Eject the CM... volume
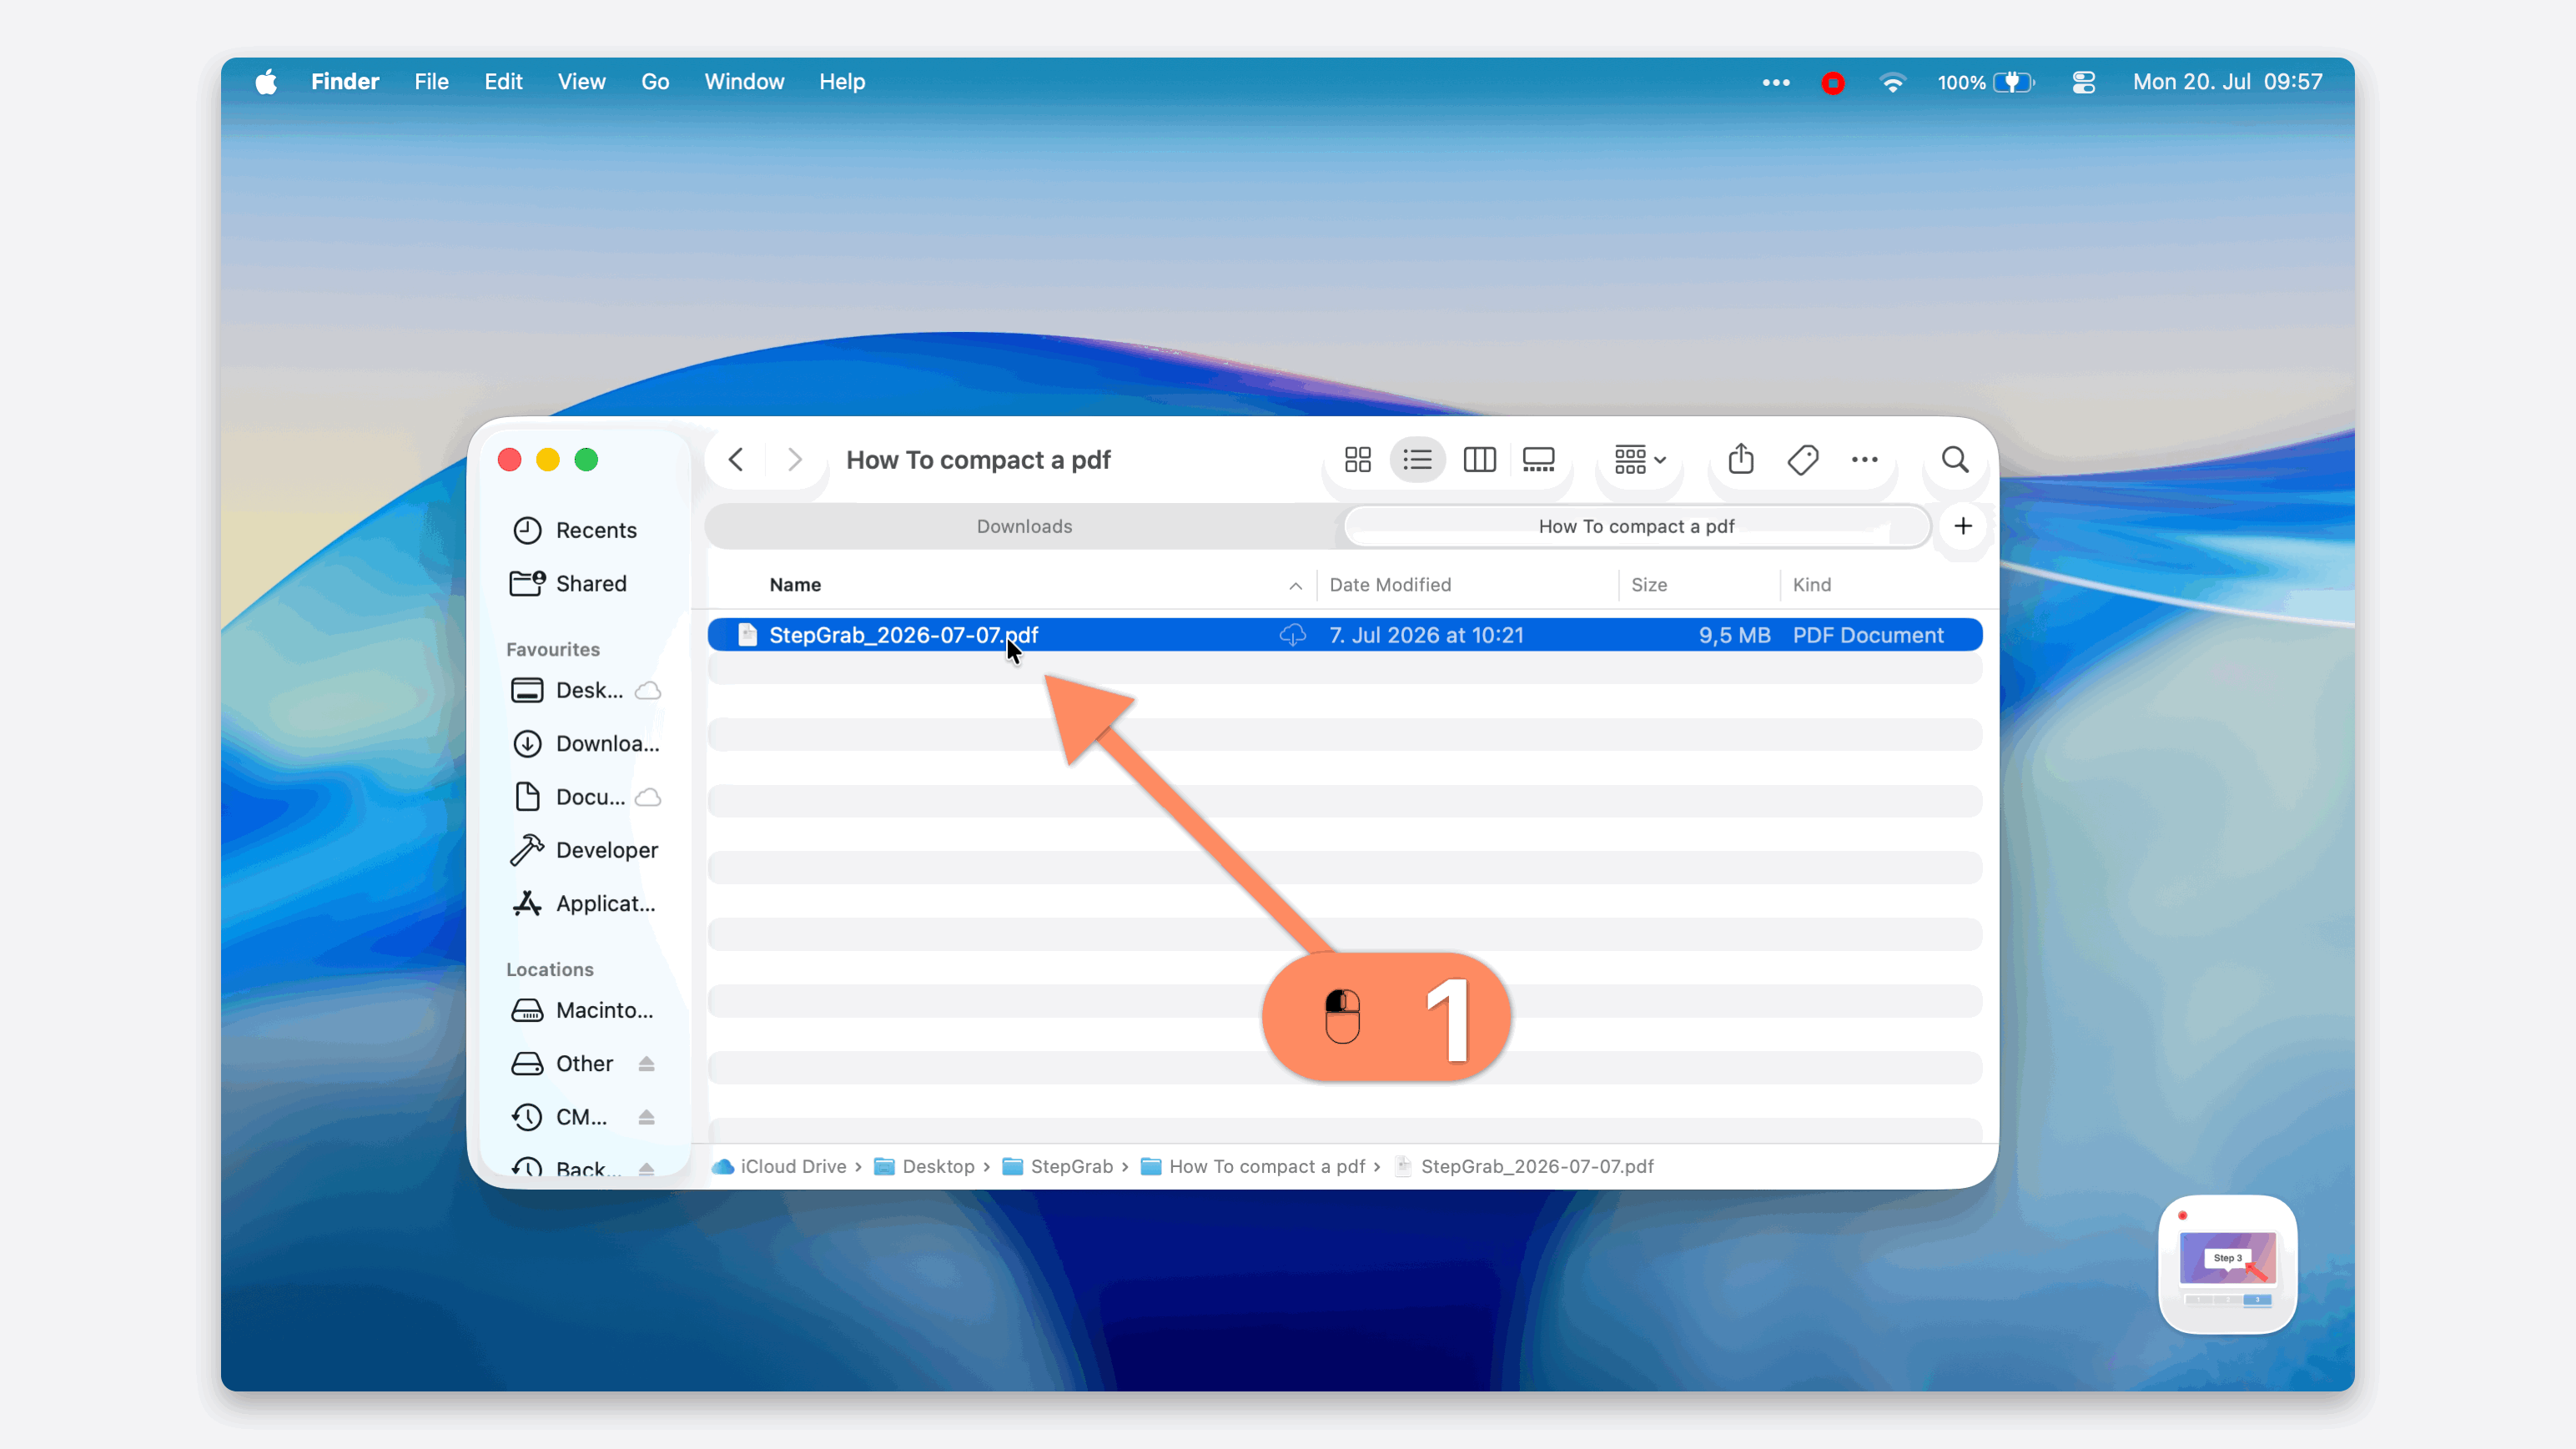The image size is (2576, 1449). pos(646,1117)
